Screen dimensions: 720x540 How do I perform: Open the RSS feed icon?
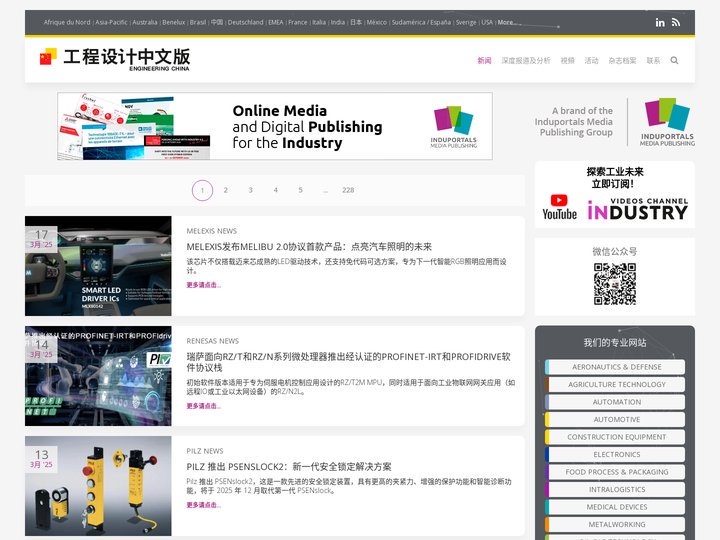[x=676, y=22]
